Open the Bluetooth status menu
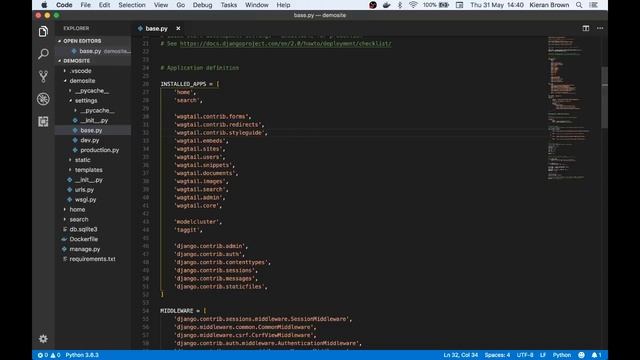 (x=400, y=5)
